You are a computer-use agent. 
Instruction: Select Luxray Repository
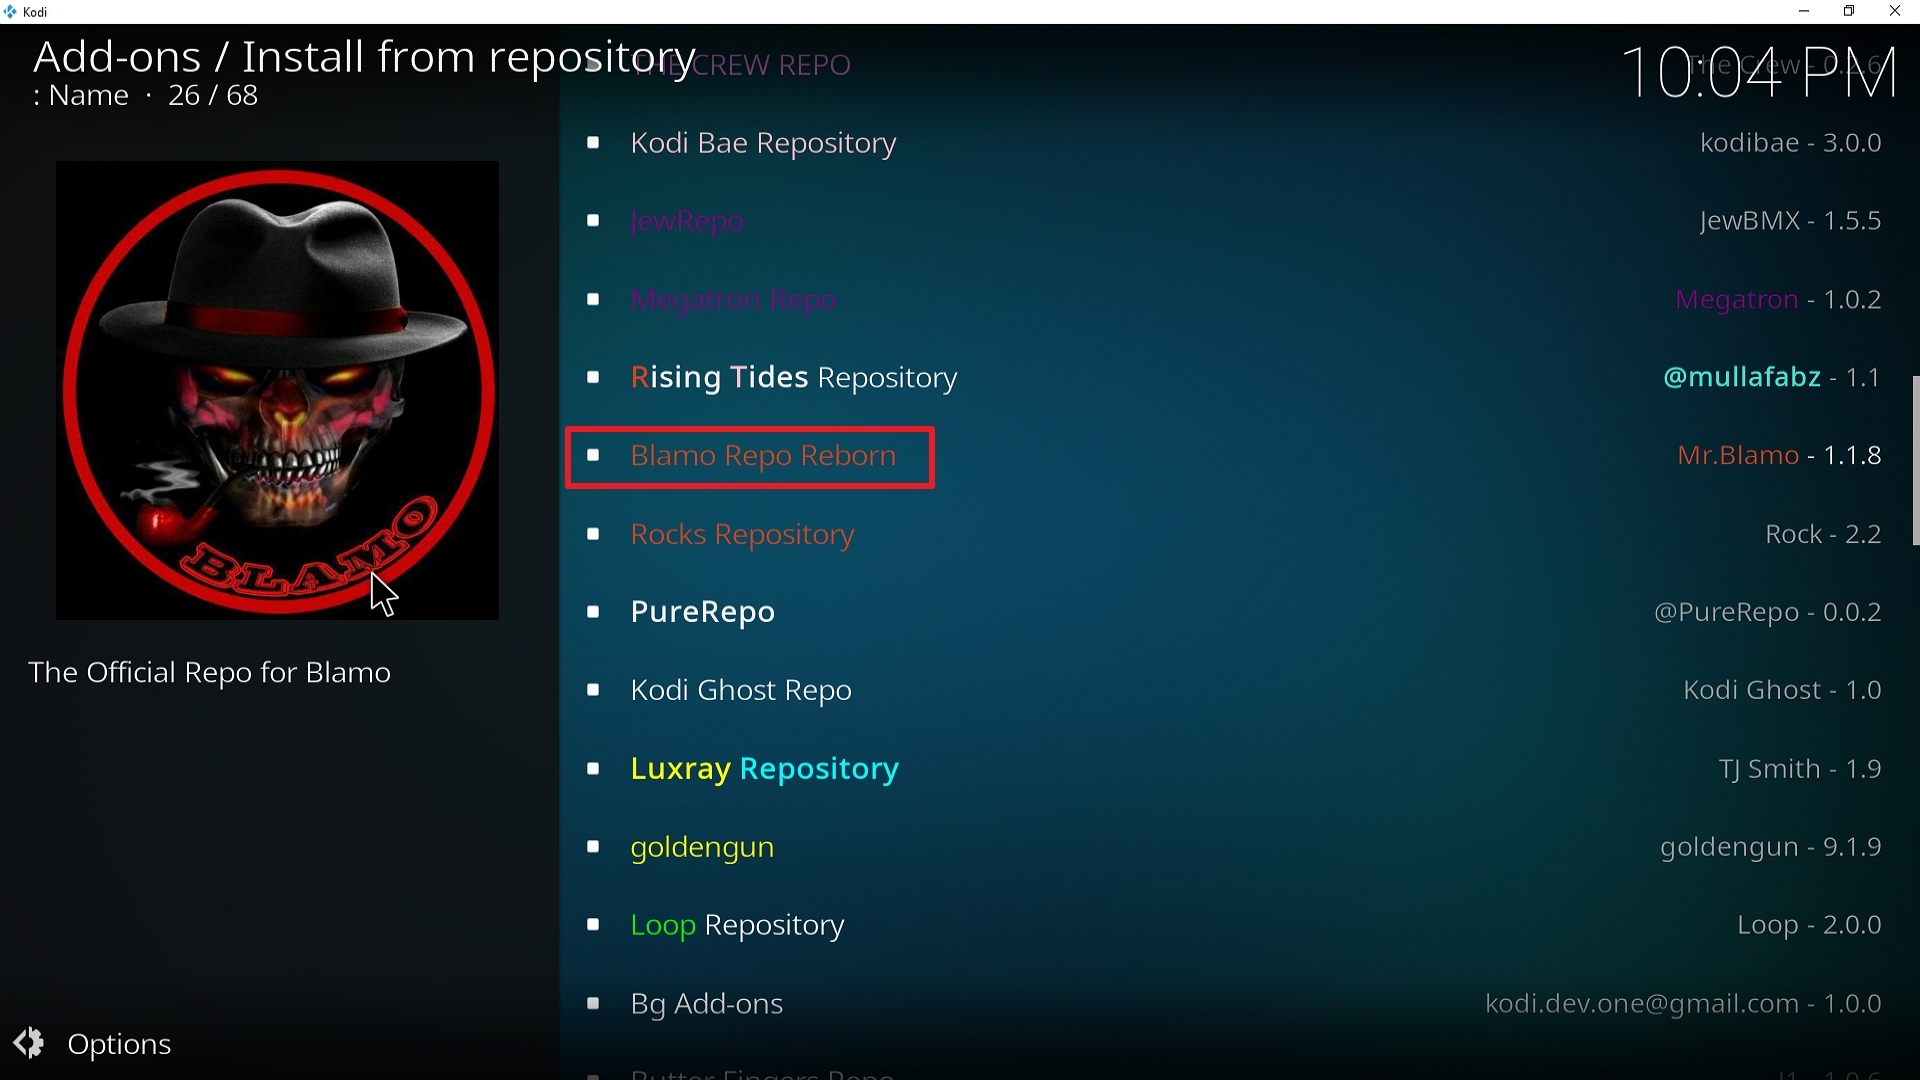coord(1239,769)
